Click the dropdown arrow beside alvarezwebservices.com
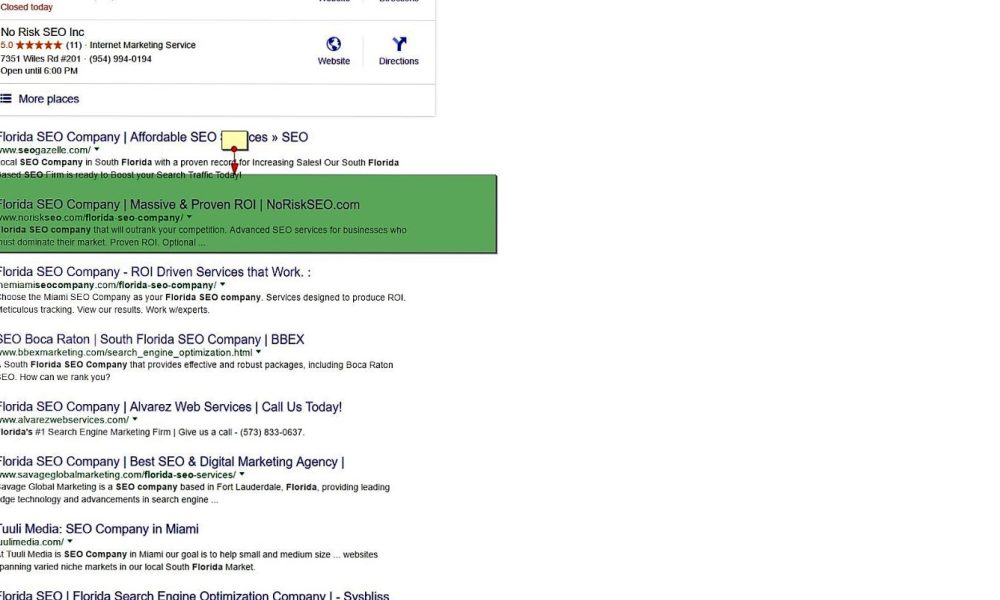 (x=135, y=420)
